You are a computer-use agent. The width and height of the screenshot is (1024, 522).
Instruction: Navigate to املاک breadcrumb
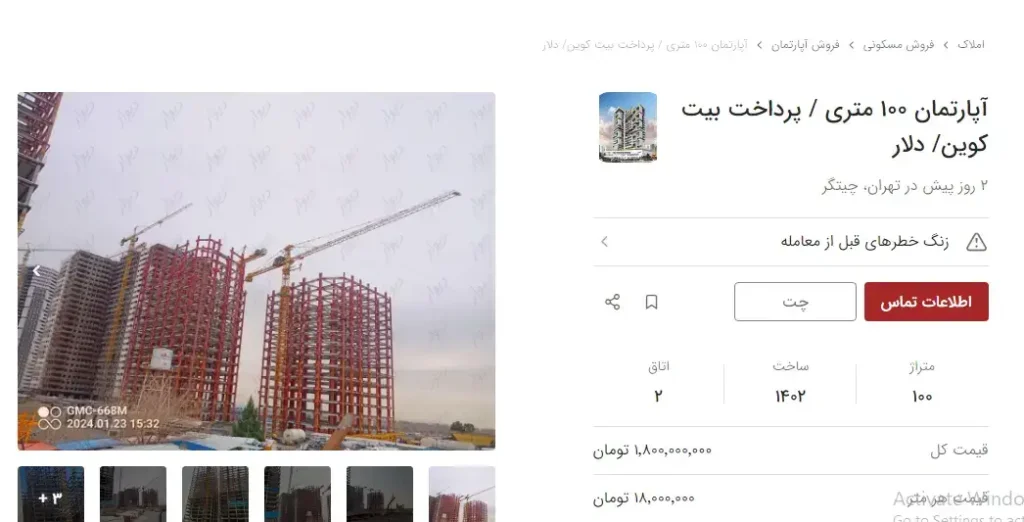(970, 44)
